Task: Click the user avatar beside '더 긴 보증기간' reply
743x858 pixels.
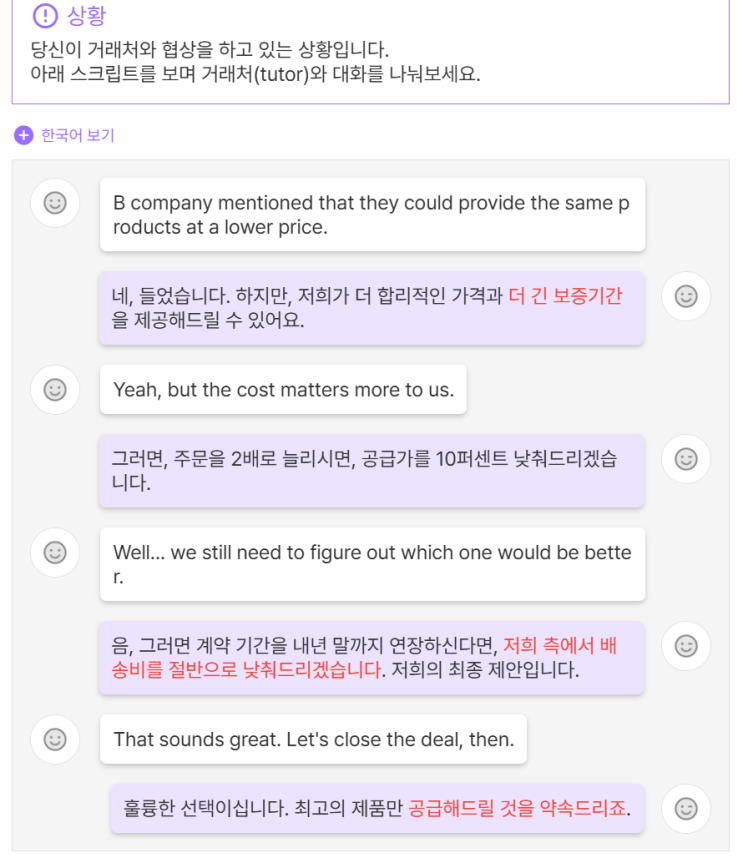Action: tap(686, 296)
